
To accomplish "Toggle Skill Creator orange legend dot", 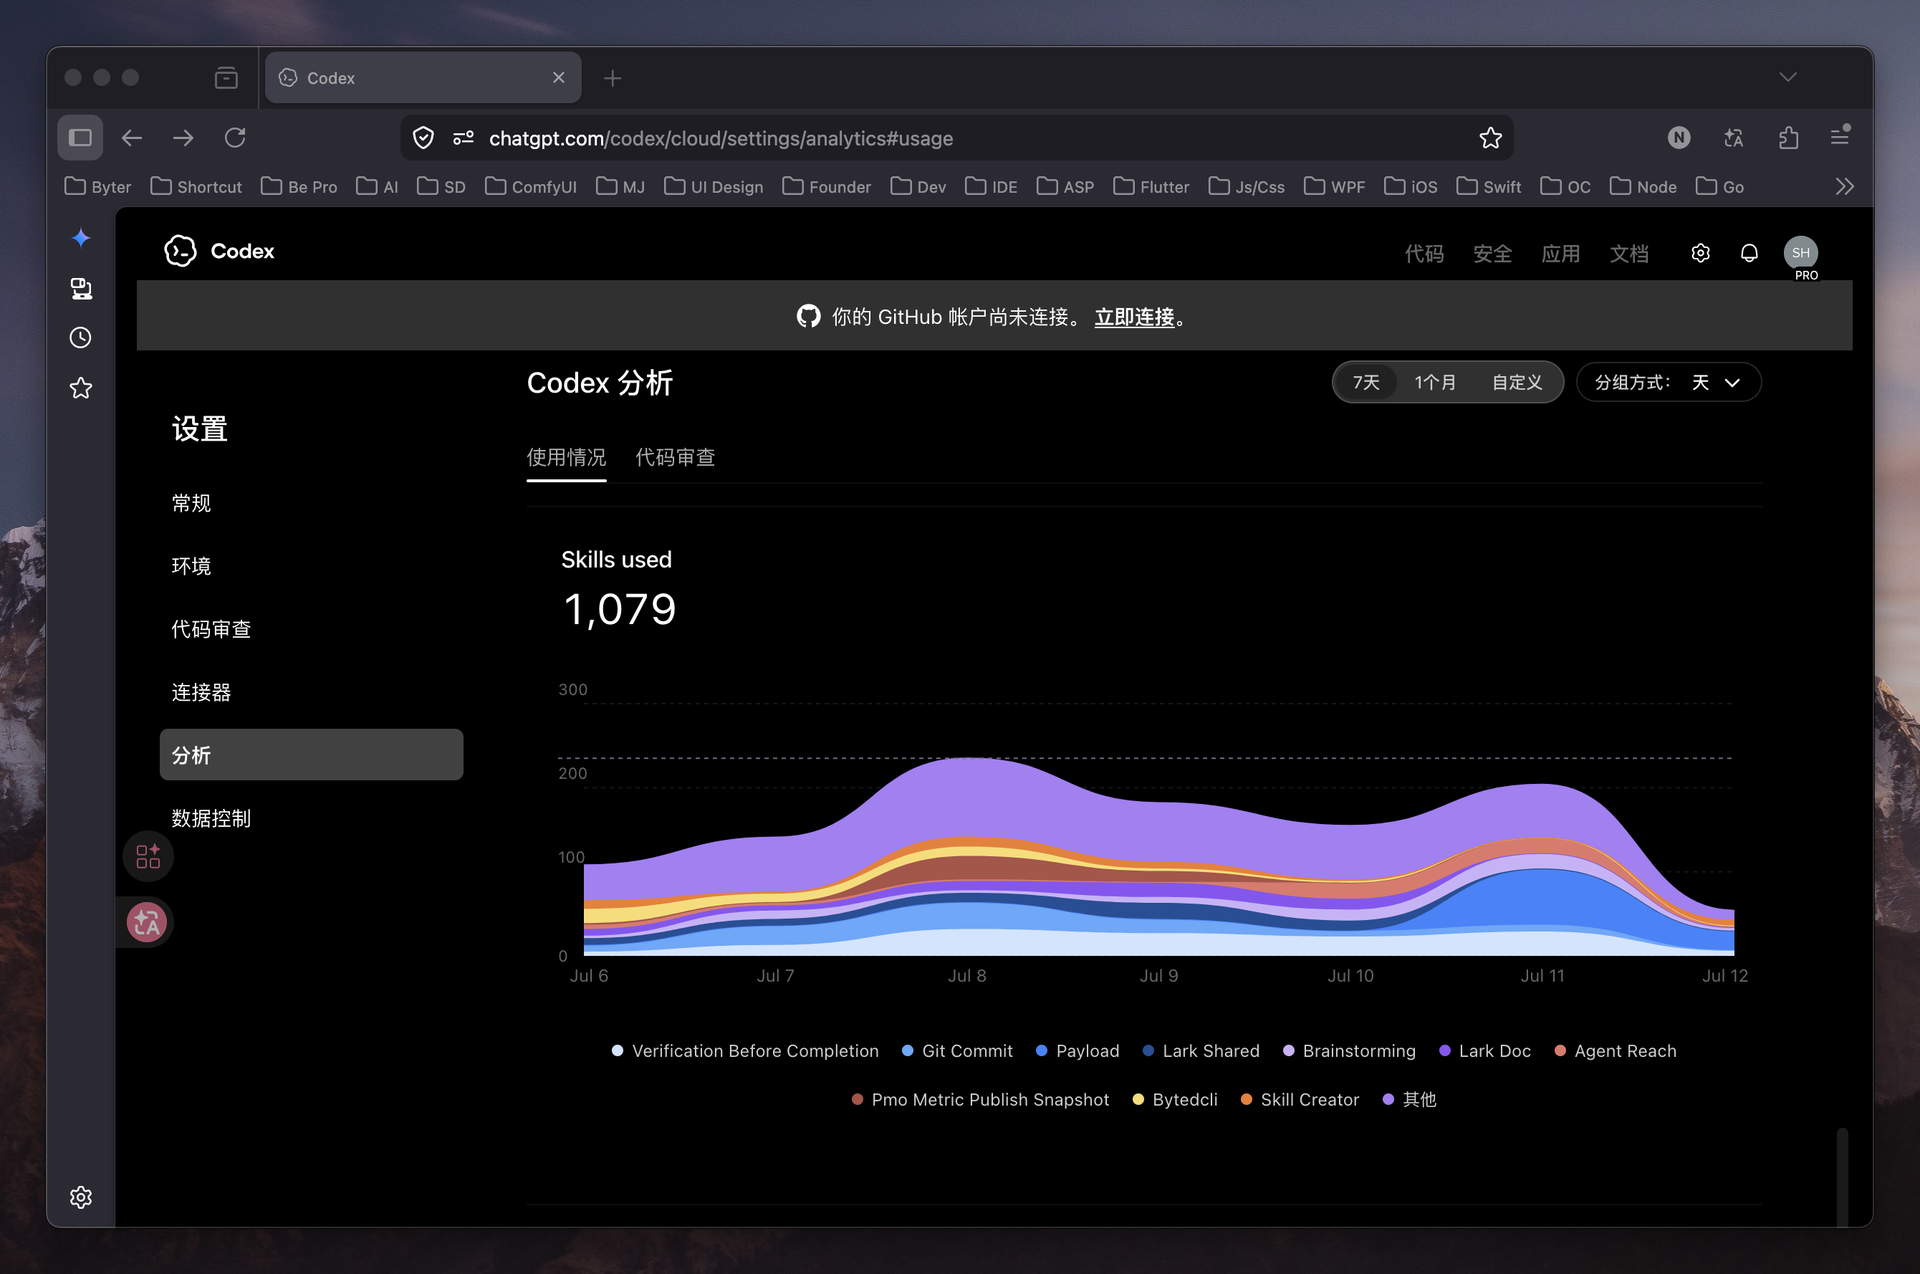I will point(1246,1099).
